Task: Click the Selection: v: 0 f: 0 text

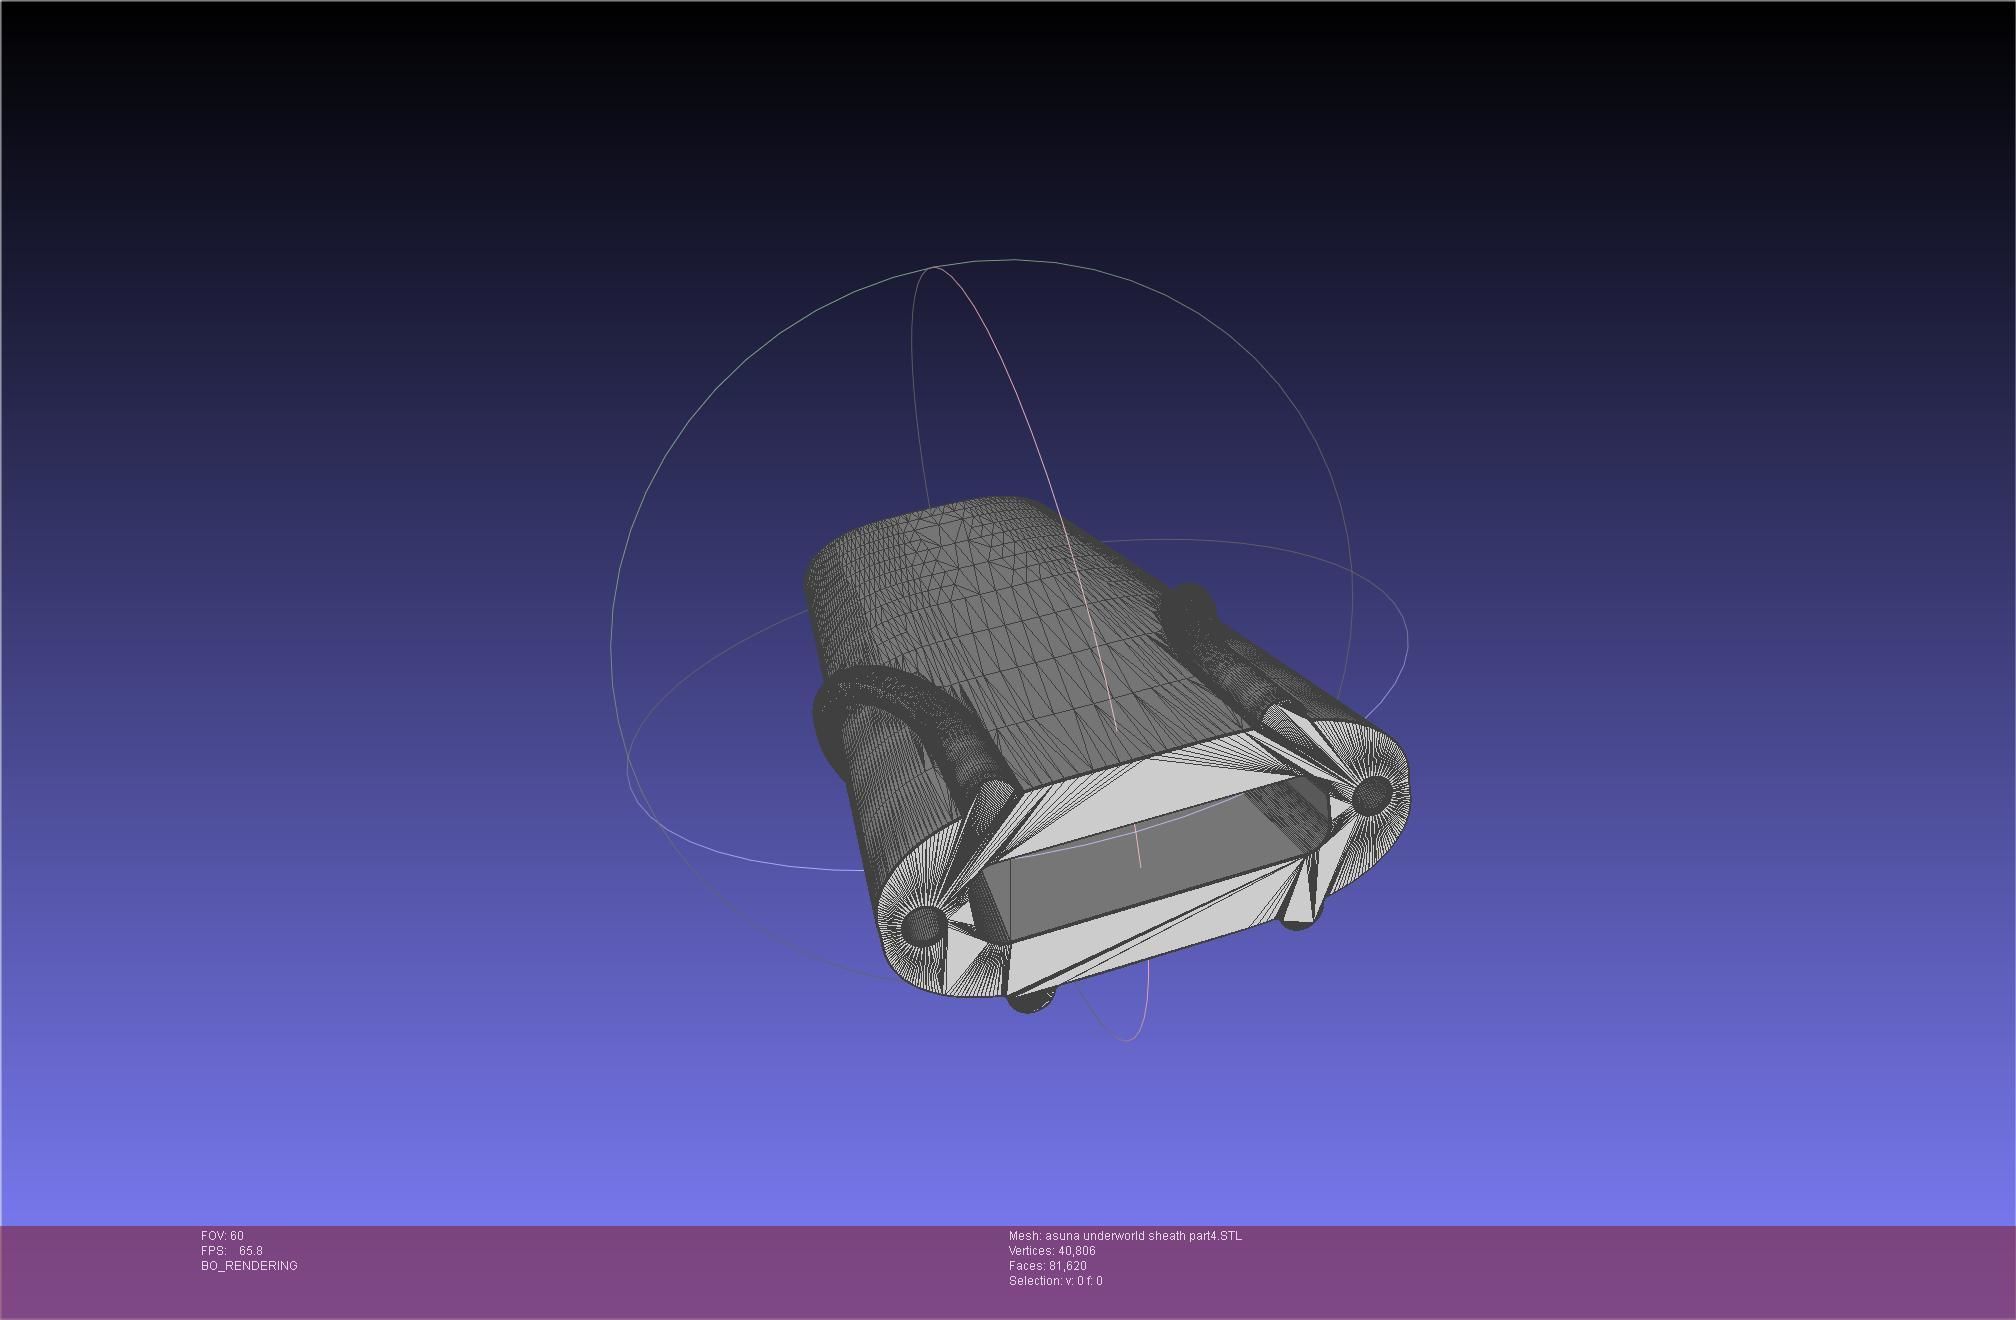Action: coord(1055,1281)
